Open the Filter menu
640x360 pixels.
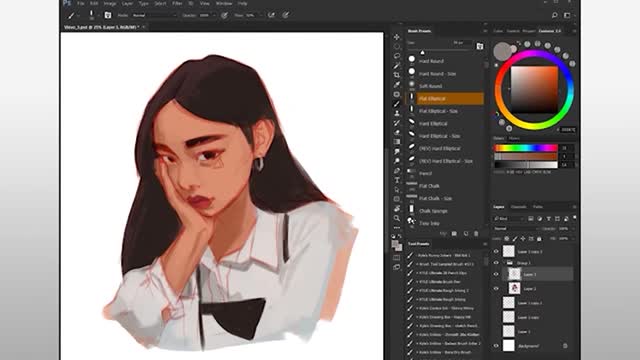(x=177, y=3)
